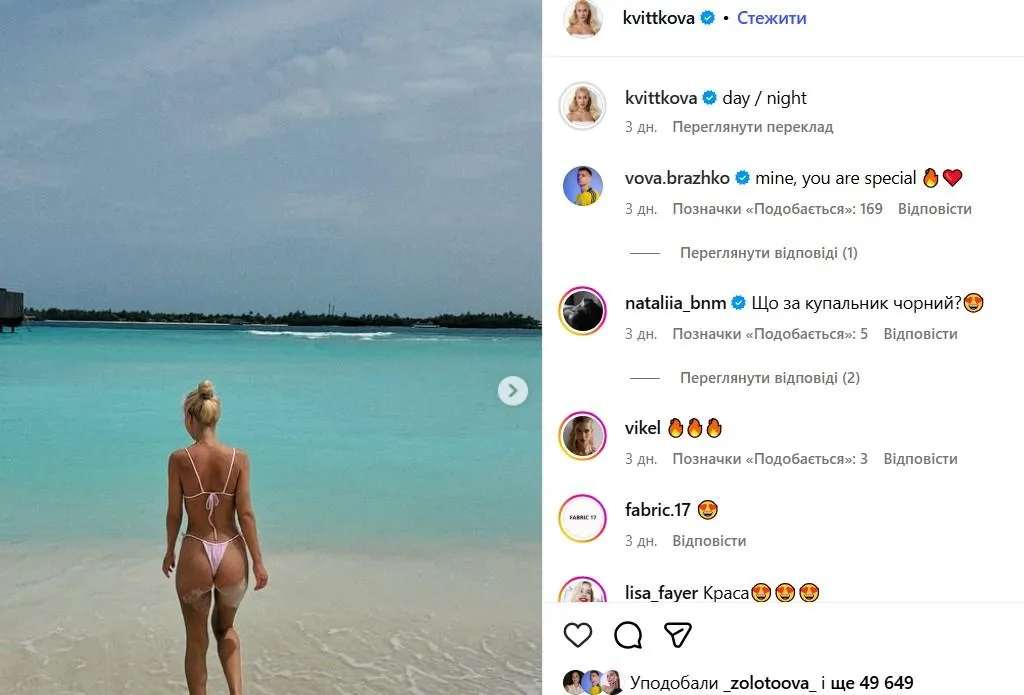1024x695 pixels.
Task: Click the beach photo of the post
Action: point(270,348)
